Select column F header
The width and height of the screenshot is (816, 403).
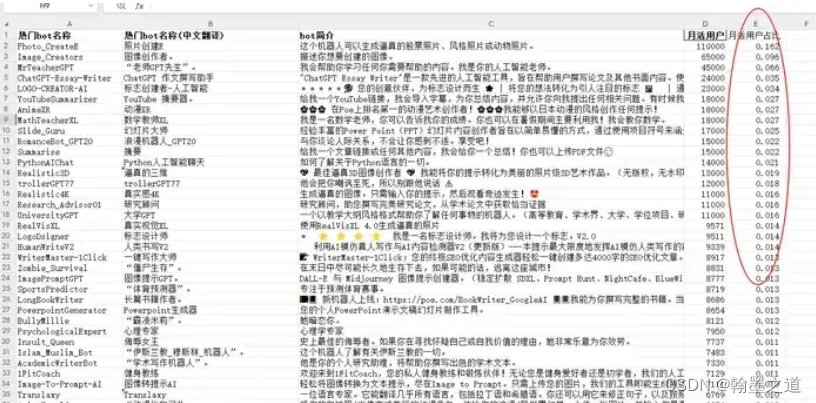coord(806,24)
